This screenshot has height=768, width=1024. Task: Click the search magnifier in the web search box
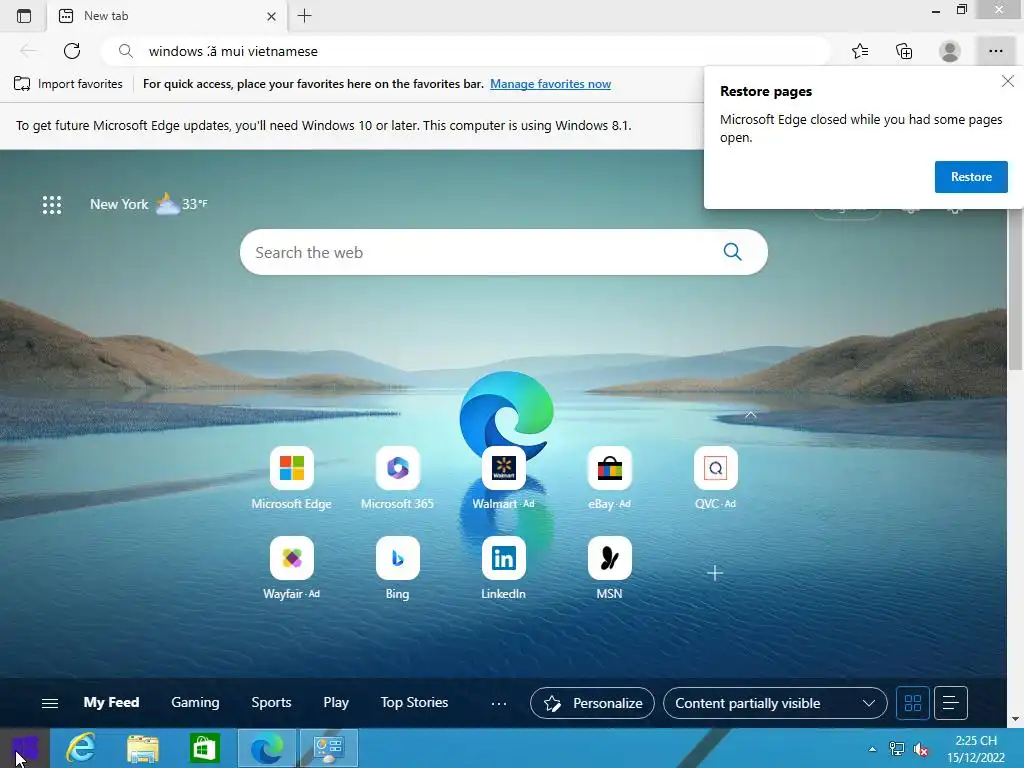point(732,251)
